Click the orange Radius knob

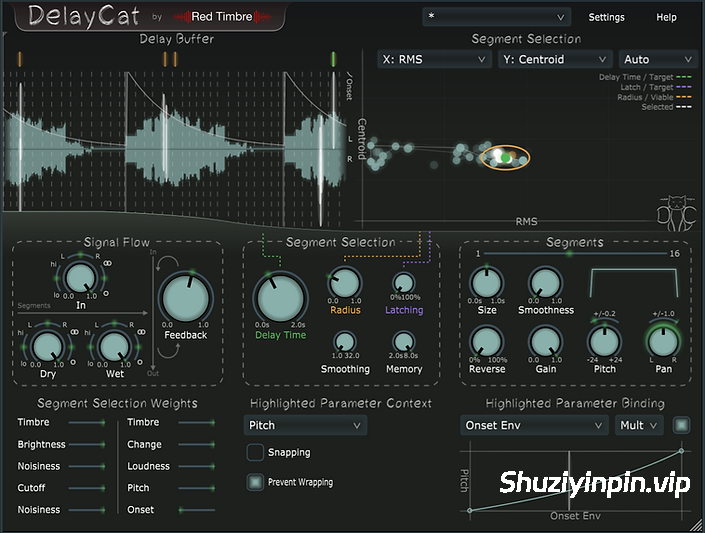point(345,283)
